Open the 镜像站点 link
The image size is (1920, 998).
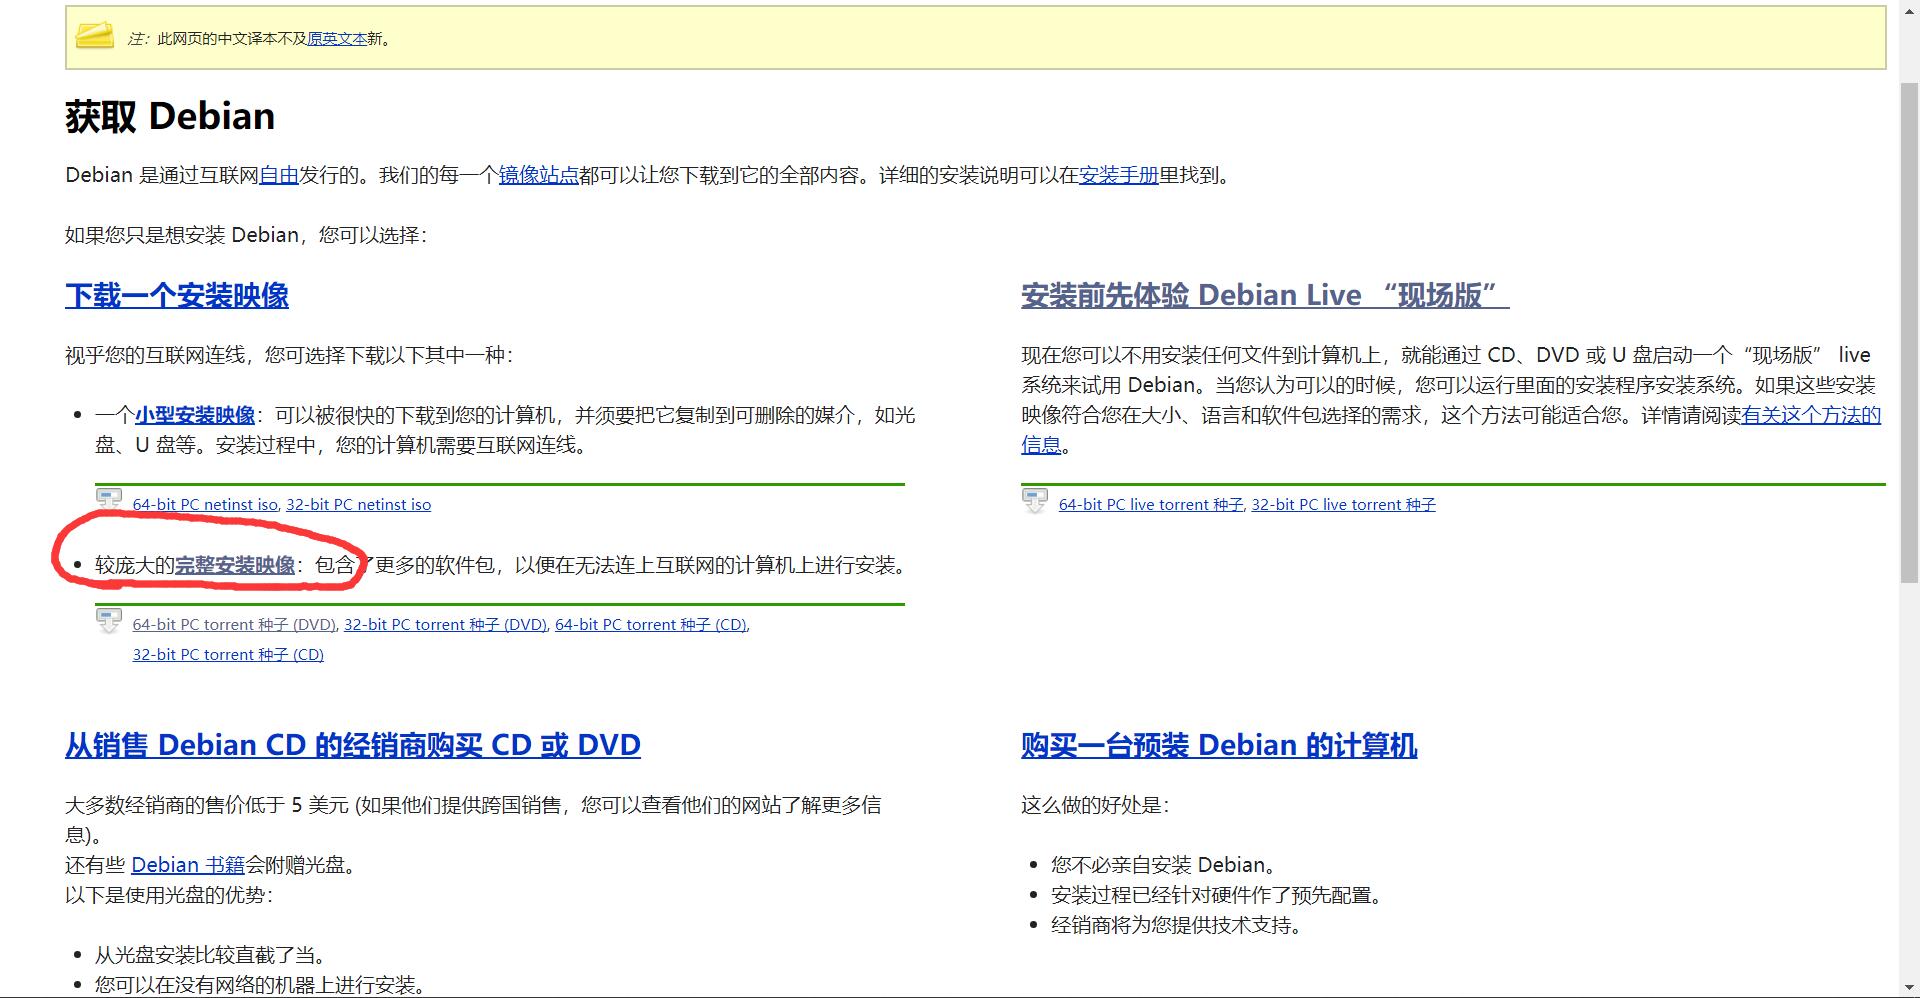(539, 175)
